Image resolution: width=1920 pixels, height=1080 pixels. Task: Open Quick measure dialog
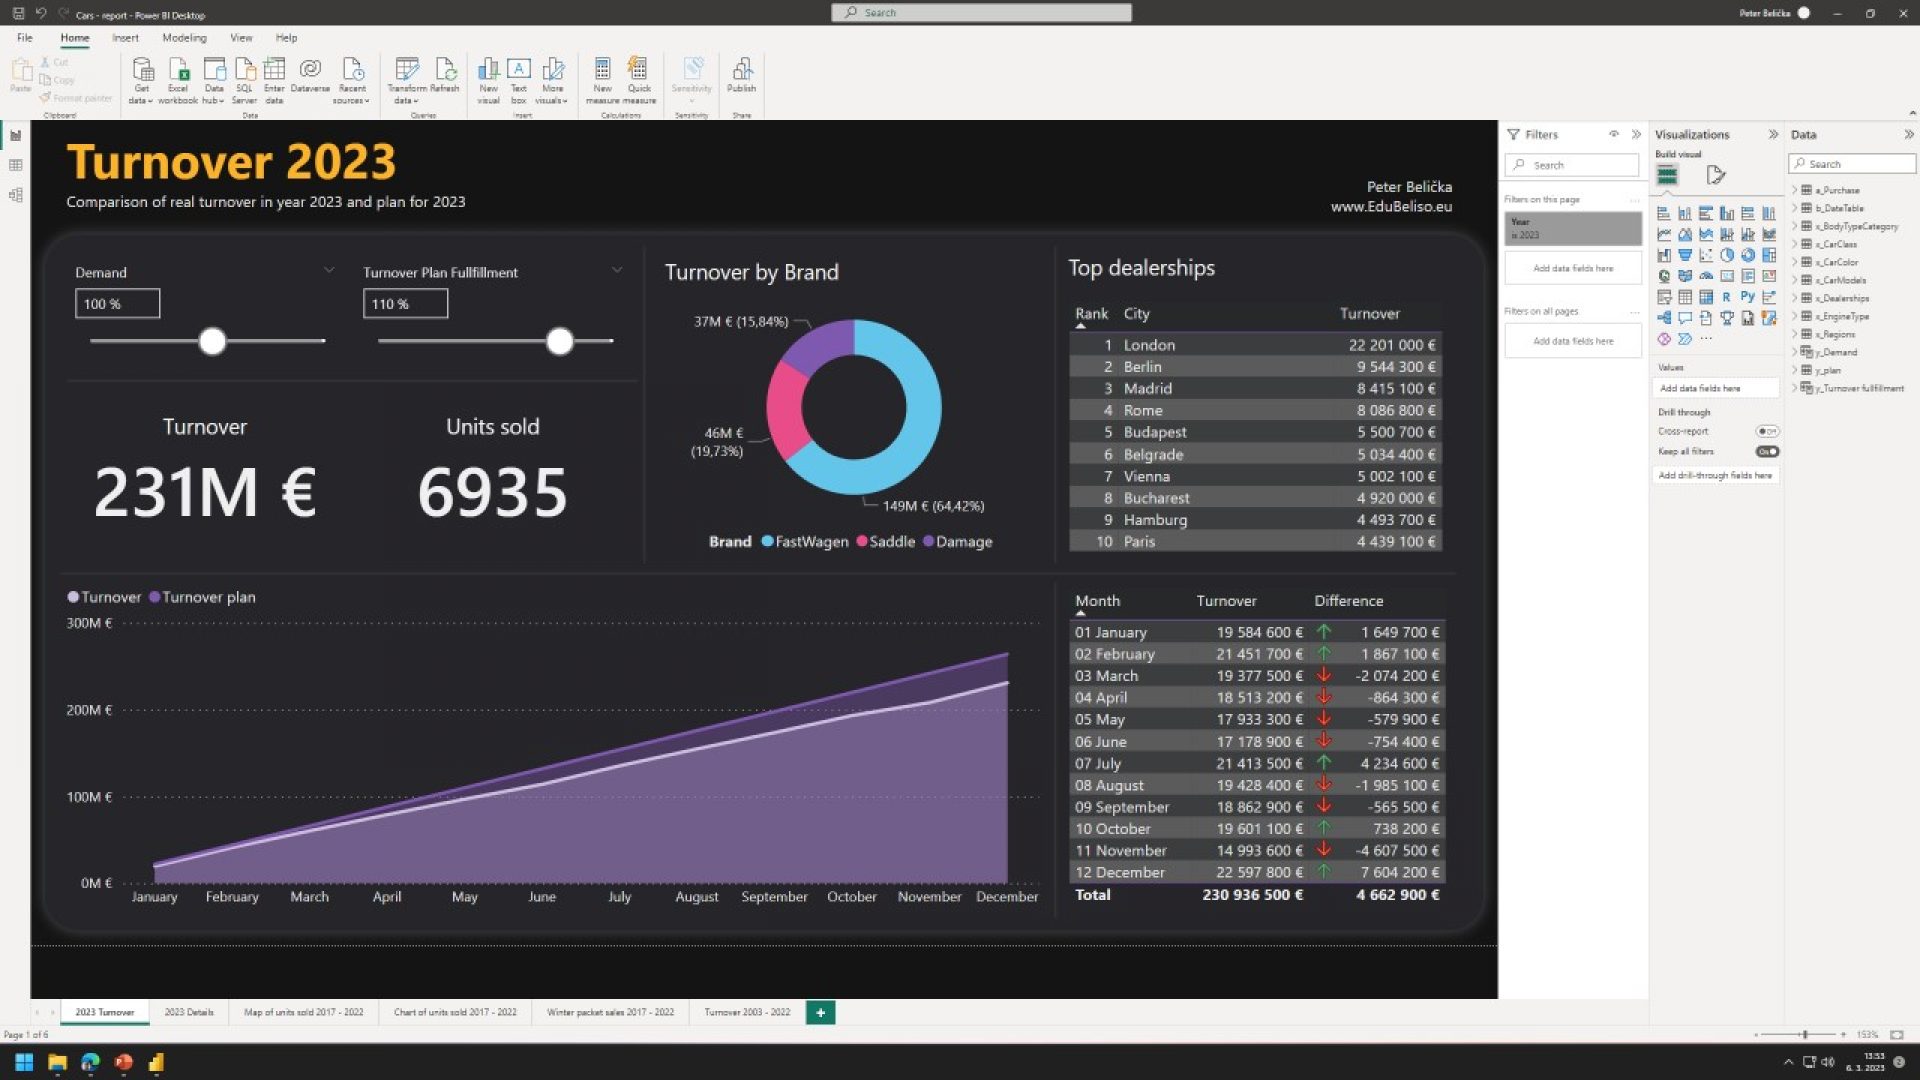639,80
